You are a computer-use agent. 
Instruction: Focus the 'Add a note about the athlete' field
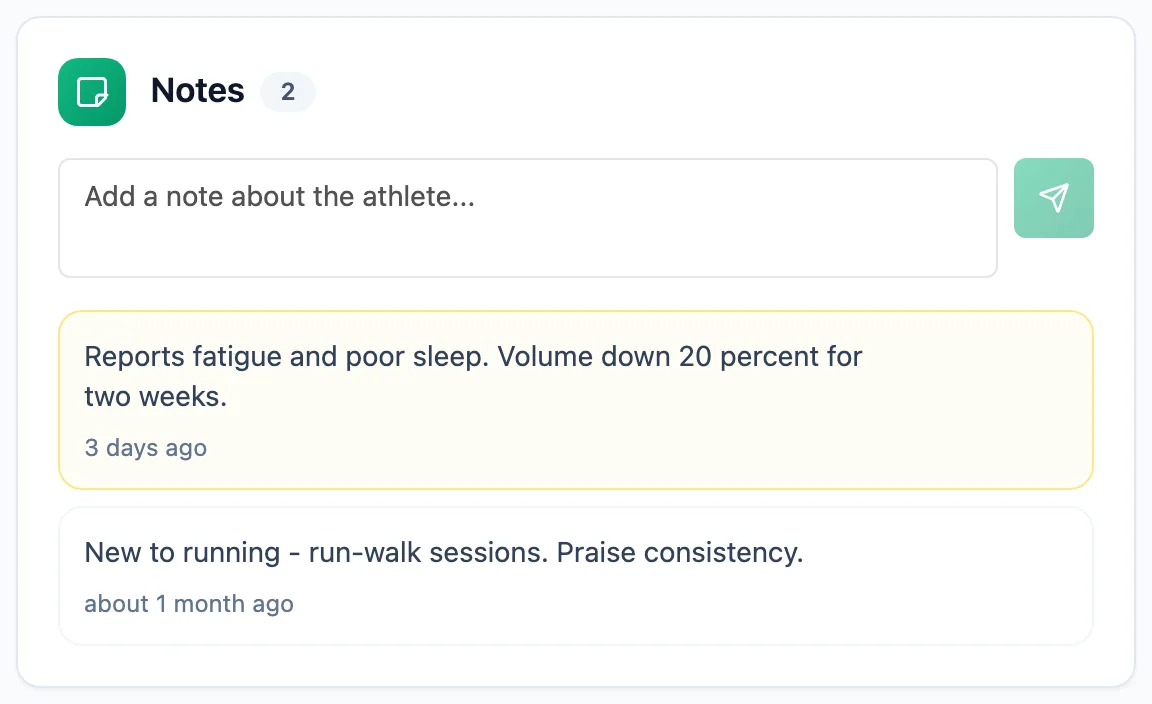click(x=528, y=218)
